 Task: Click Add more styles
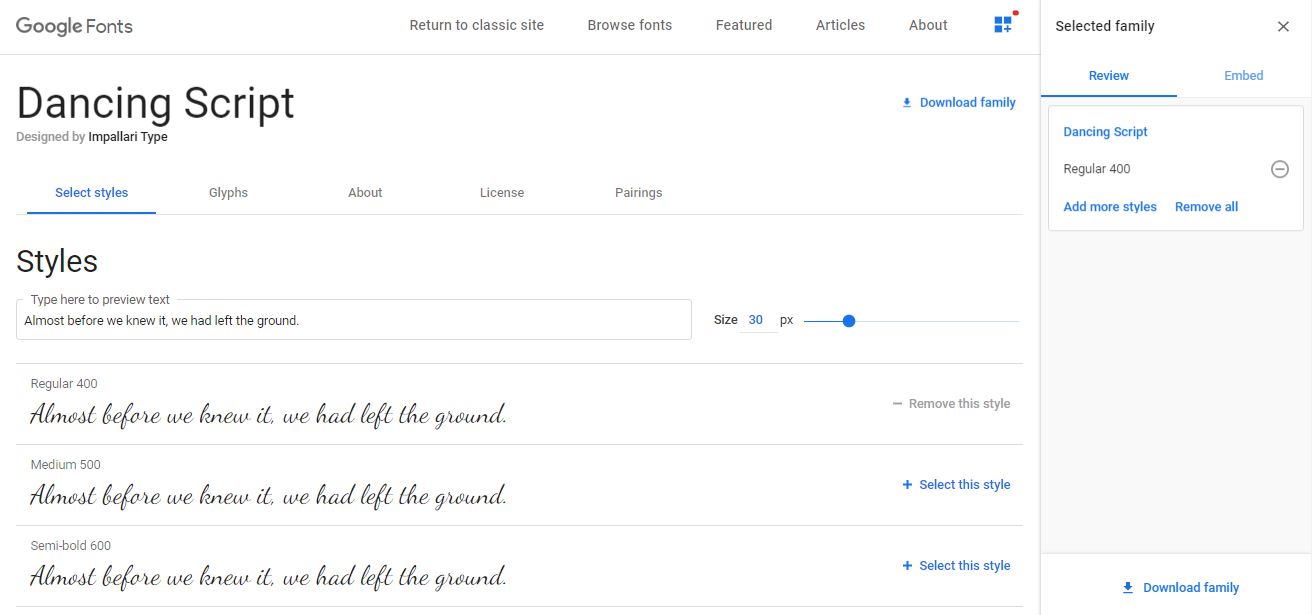pyautogui.click(x=1110, y=207)
